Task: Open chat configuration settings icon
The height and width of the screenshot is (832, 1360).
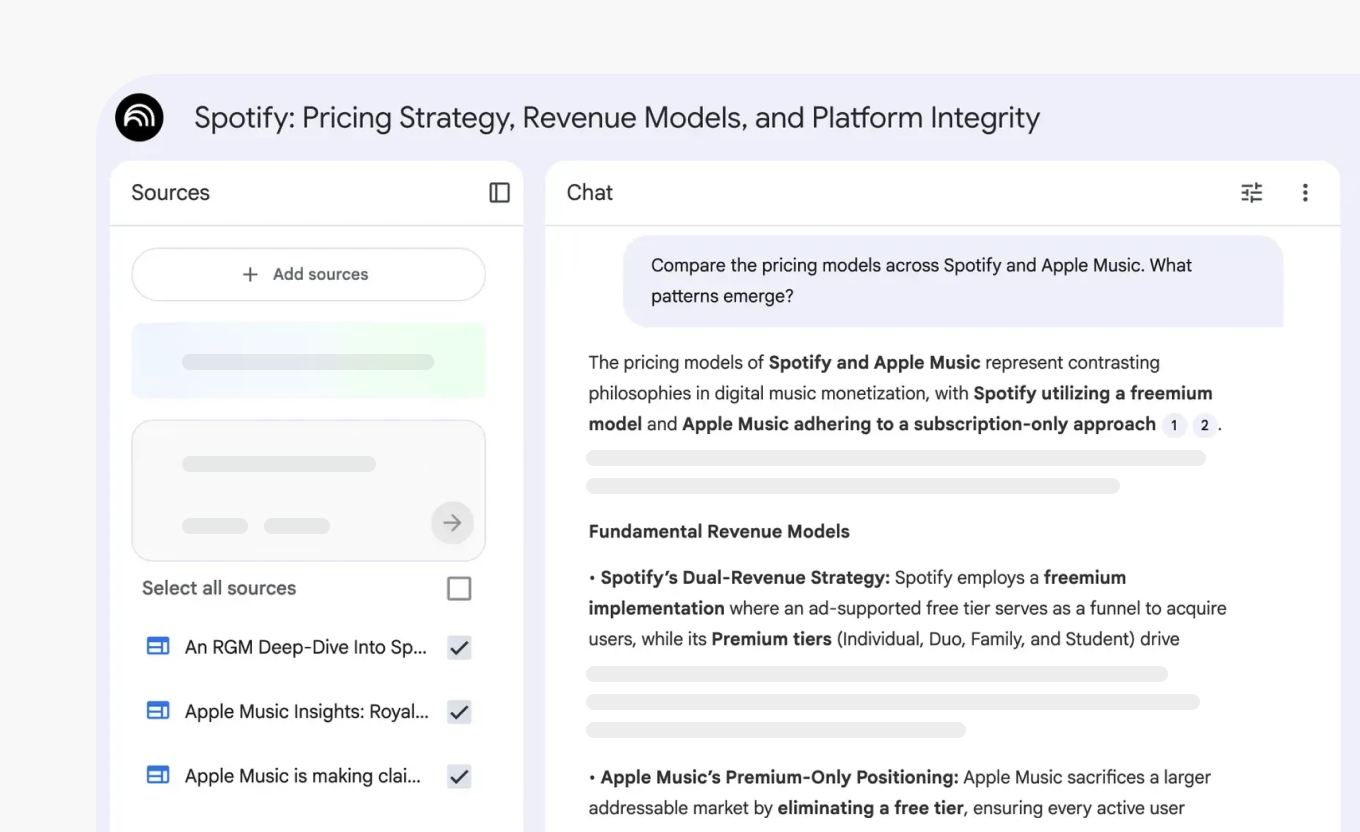Action: tap(1252, 193)
